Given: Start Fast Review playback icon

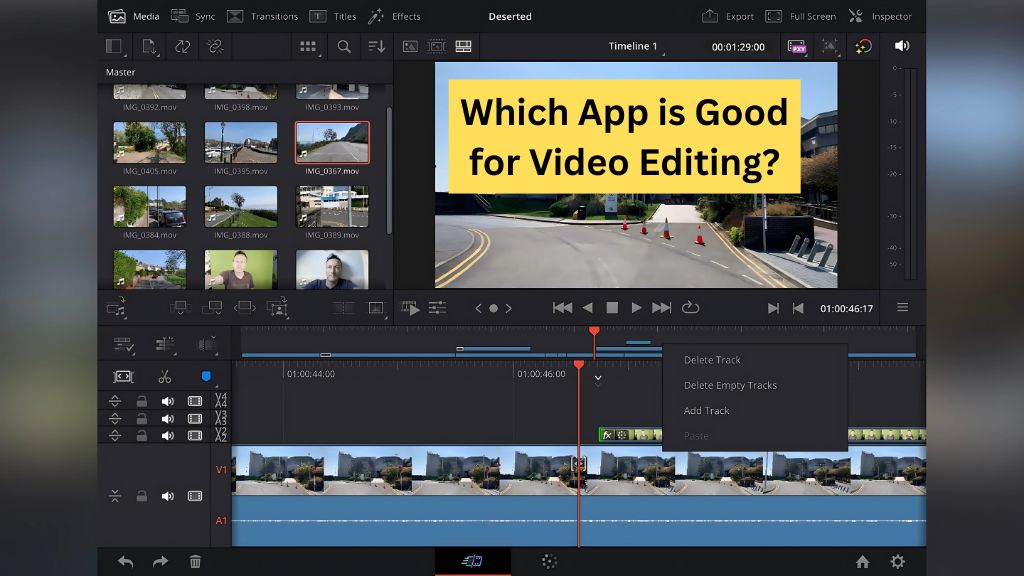Looking at the screenshot, I should tap(410, 308).
